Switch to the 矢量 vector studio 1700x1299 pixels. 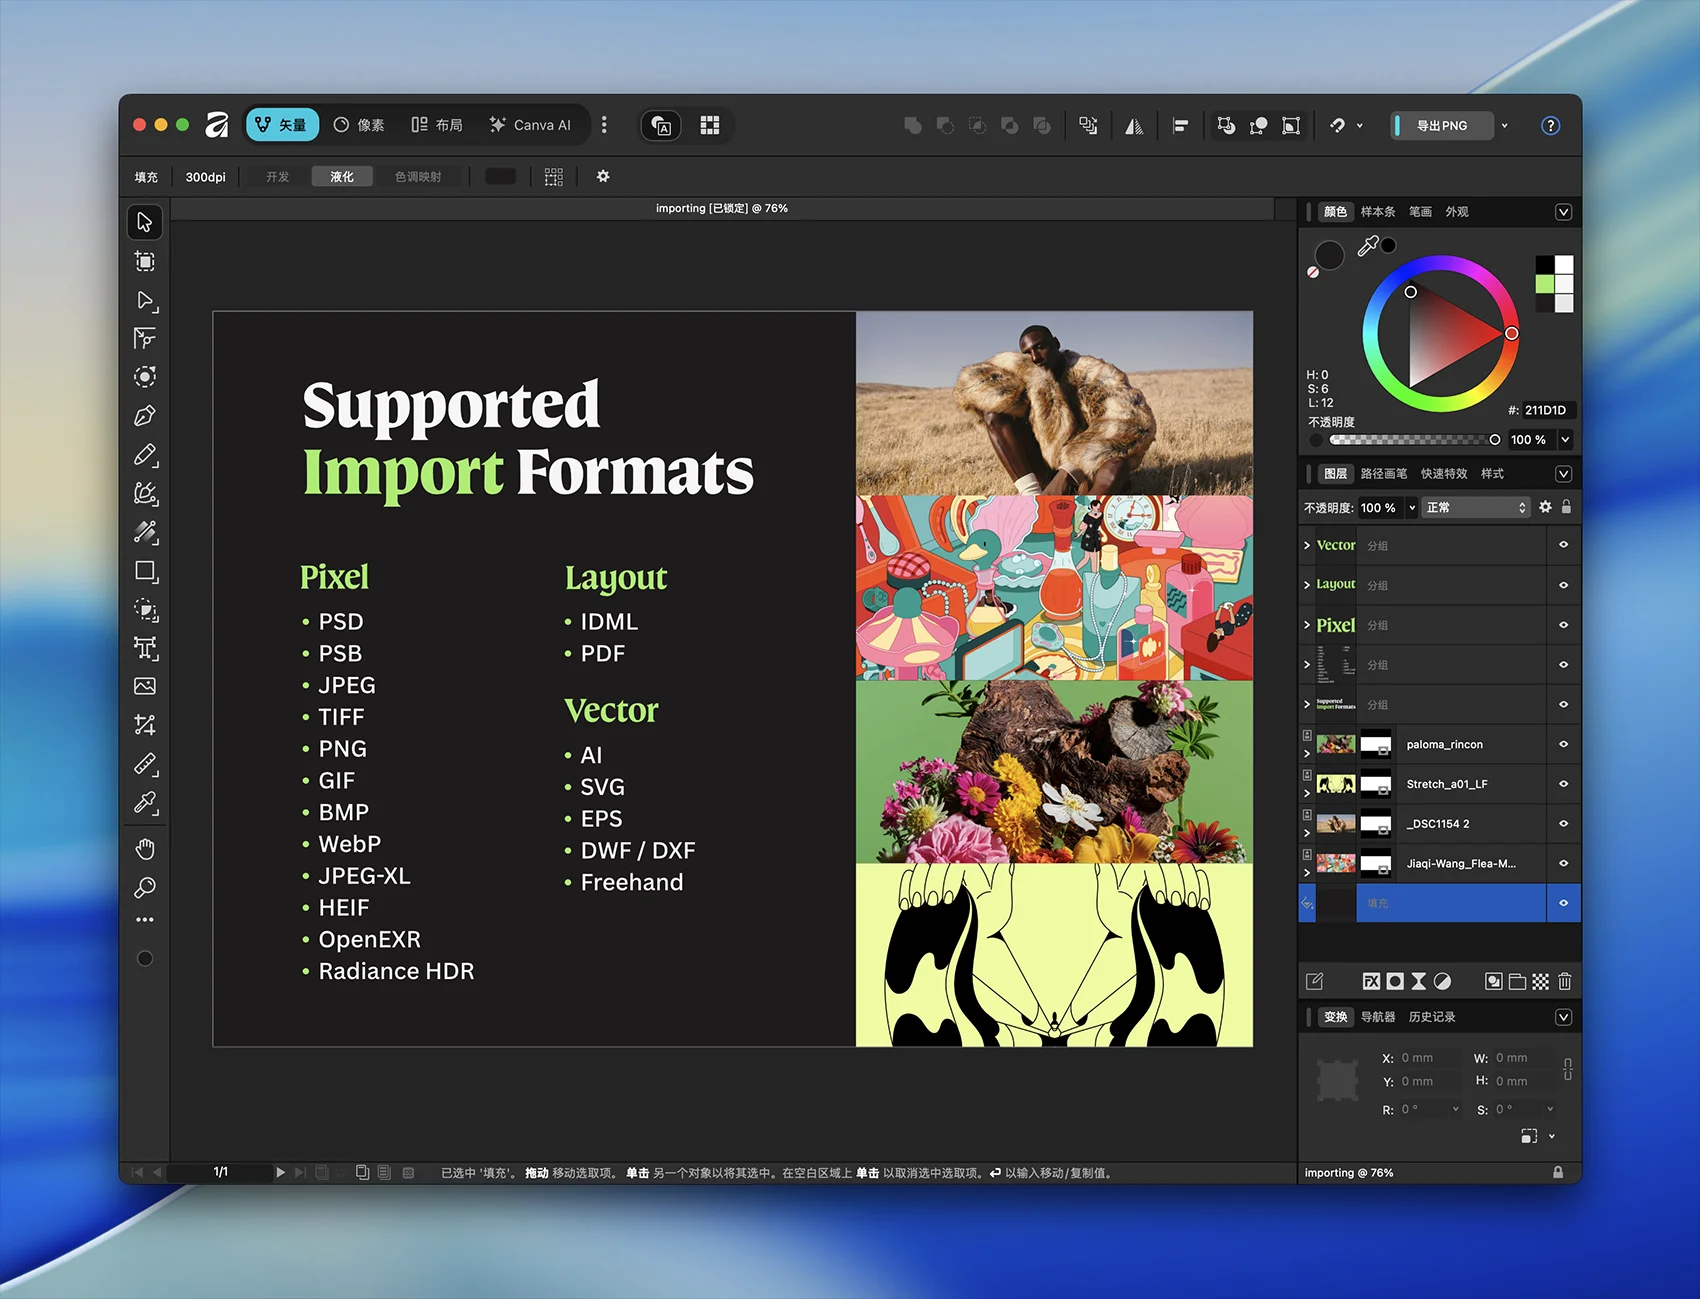pos(282,125)
